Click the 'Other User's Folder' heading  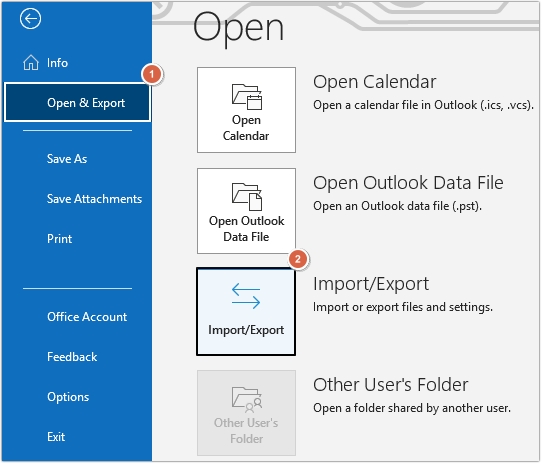[391, 385]
